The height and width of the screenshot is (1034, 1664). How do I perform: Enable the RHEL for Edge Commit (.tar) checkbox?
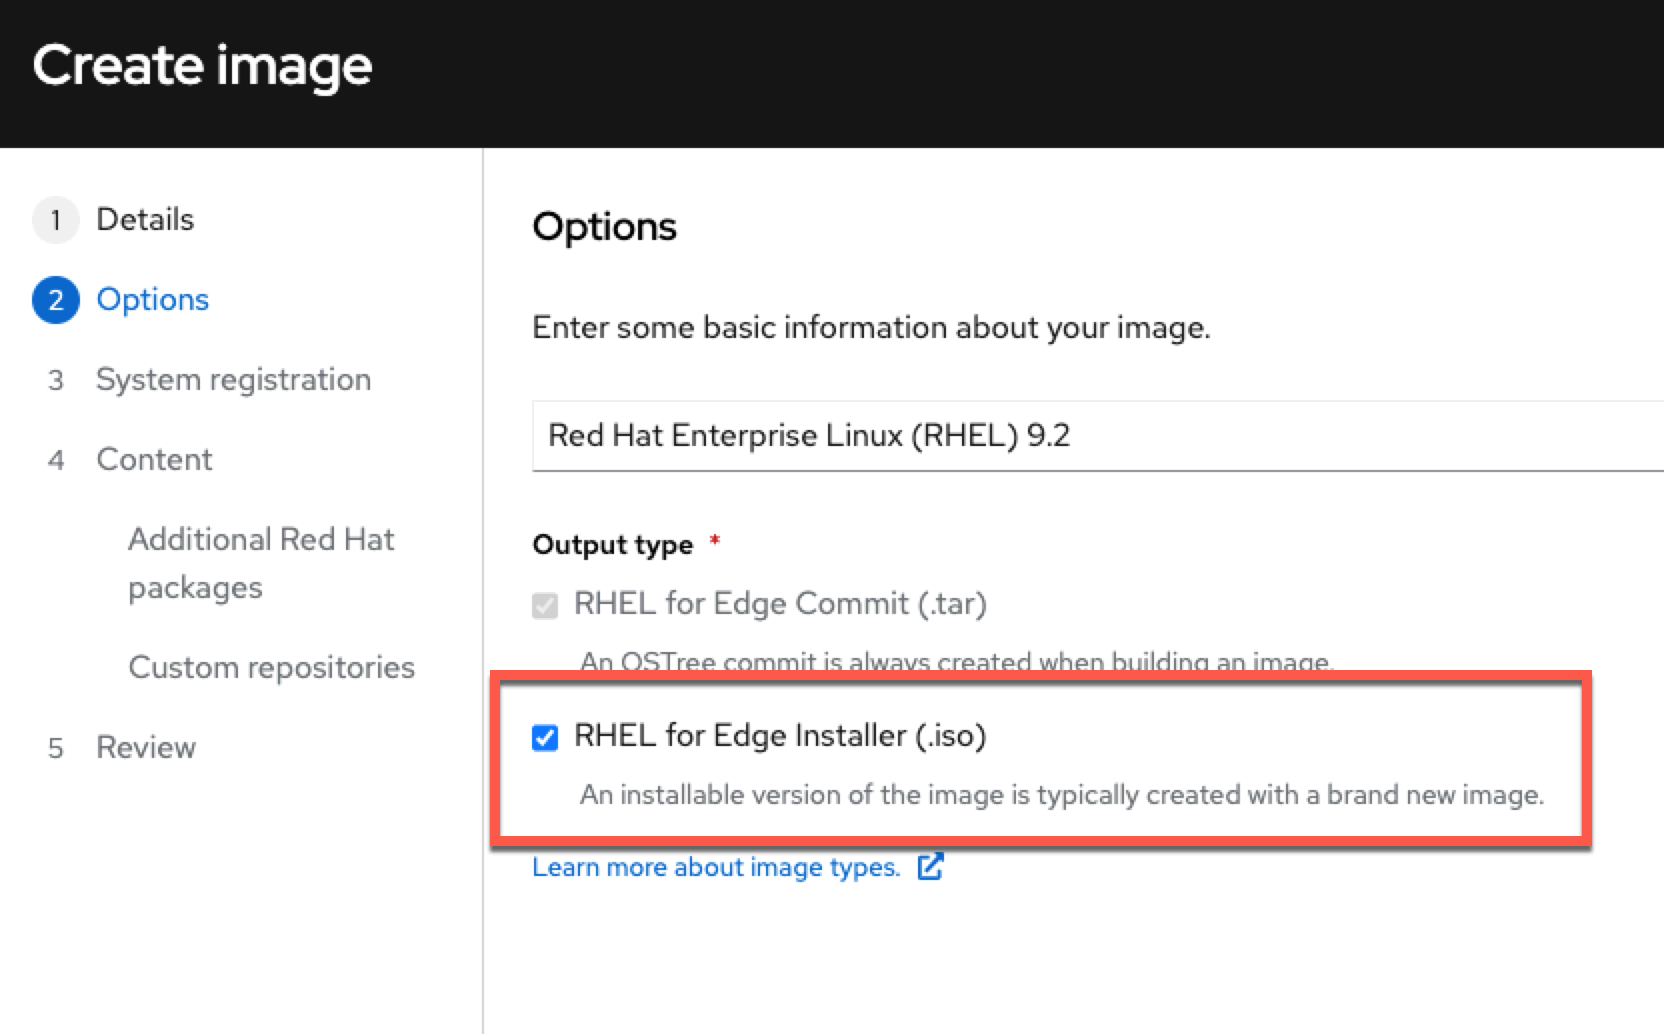544,604
